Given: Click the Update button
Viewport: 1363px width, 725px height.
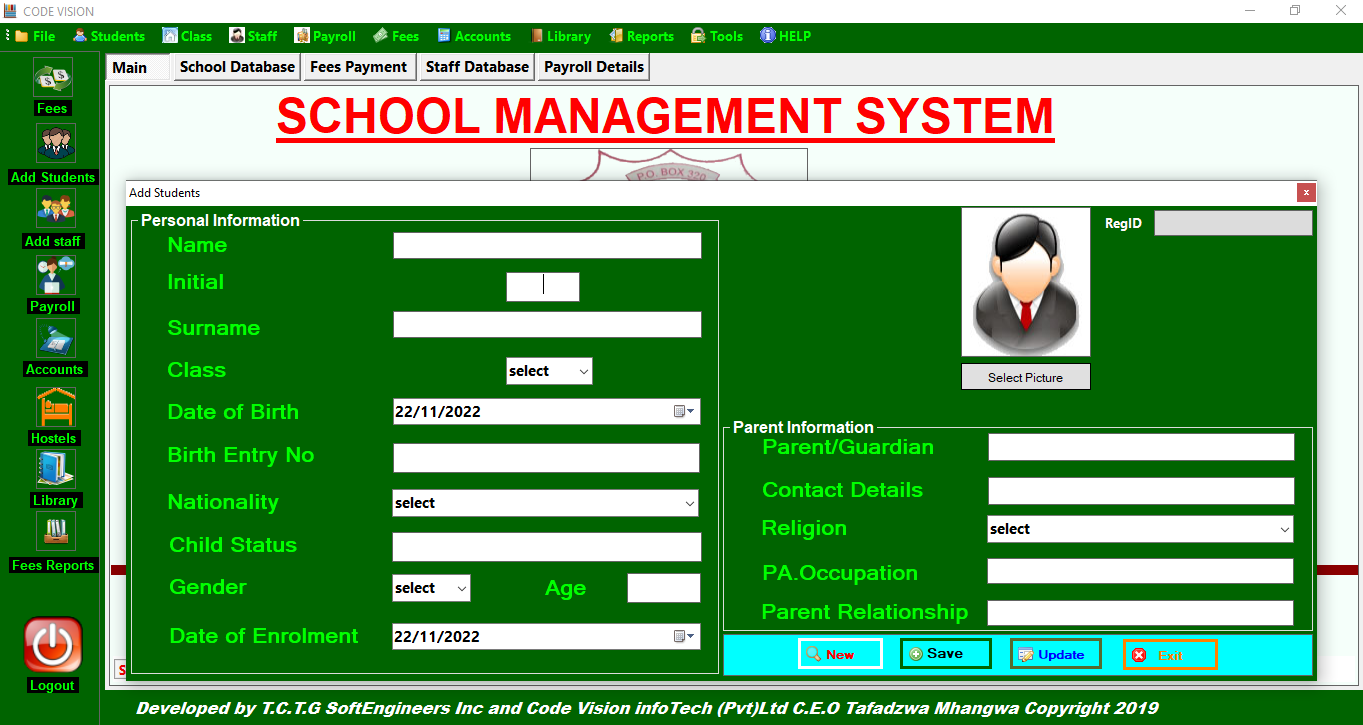Looking at the screenshot, I should pyautogui.click(x=1055, y=654).
